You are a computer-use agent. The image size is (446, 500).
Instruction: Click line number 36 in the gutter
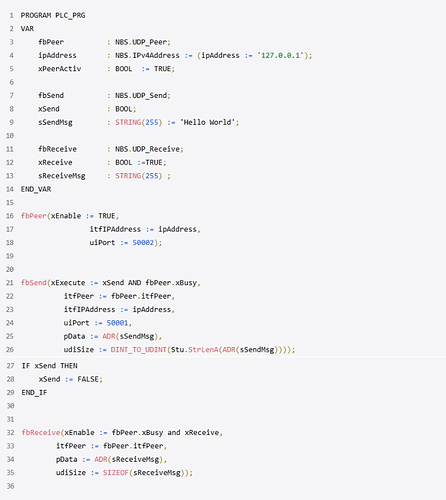tap(10, 486)
